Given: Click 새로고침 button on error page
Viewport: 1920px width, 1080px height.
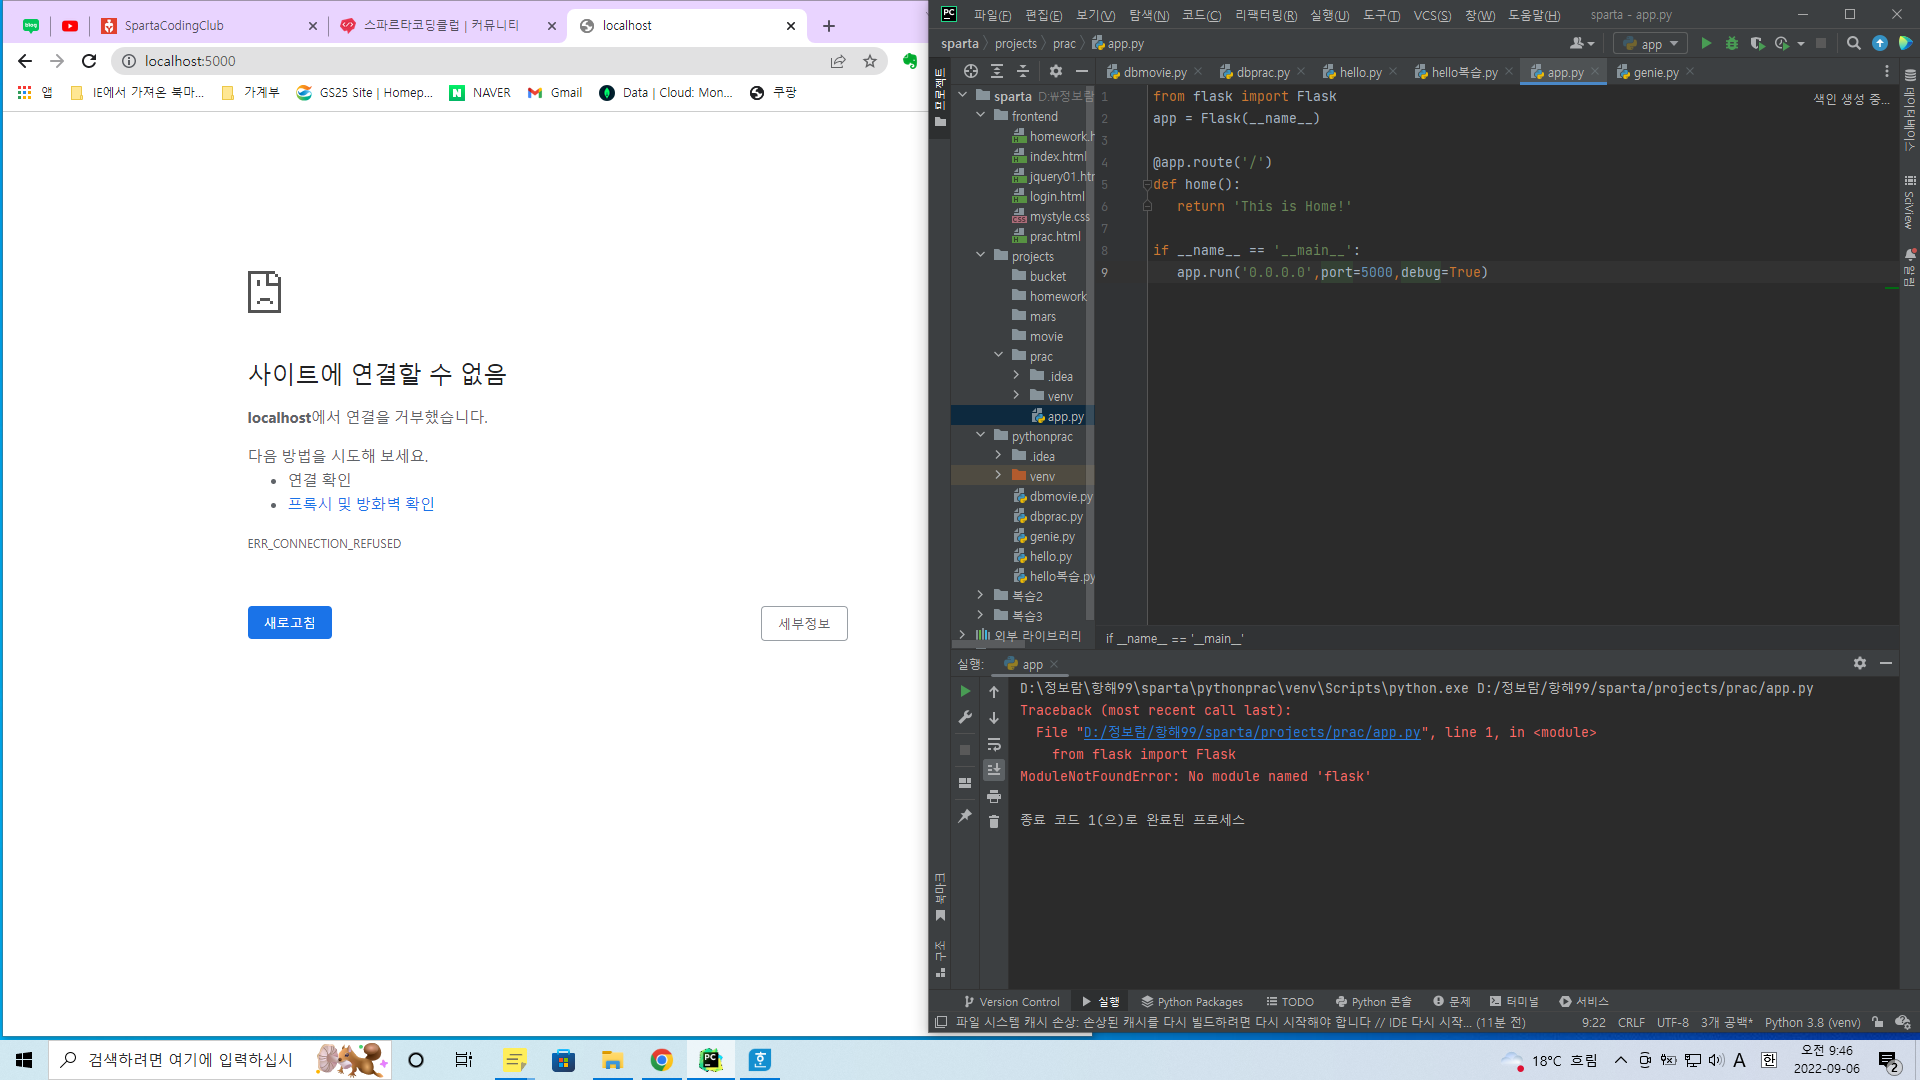Looking at the screenshot, I should 290,622.
